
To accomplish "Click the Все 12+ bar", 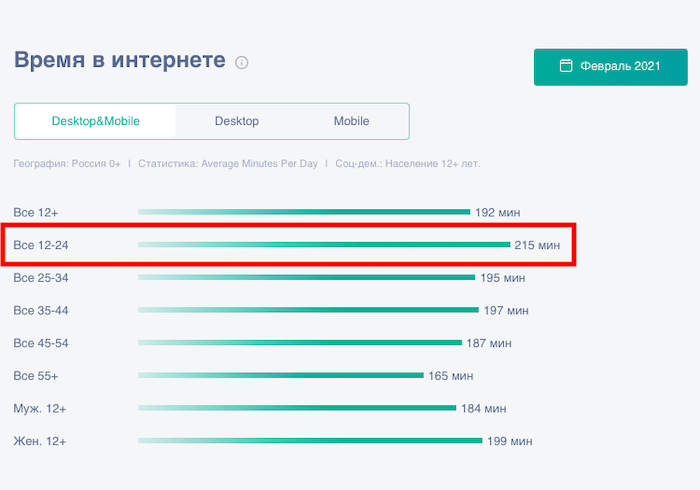I will tap(304, 212).
